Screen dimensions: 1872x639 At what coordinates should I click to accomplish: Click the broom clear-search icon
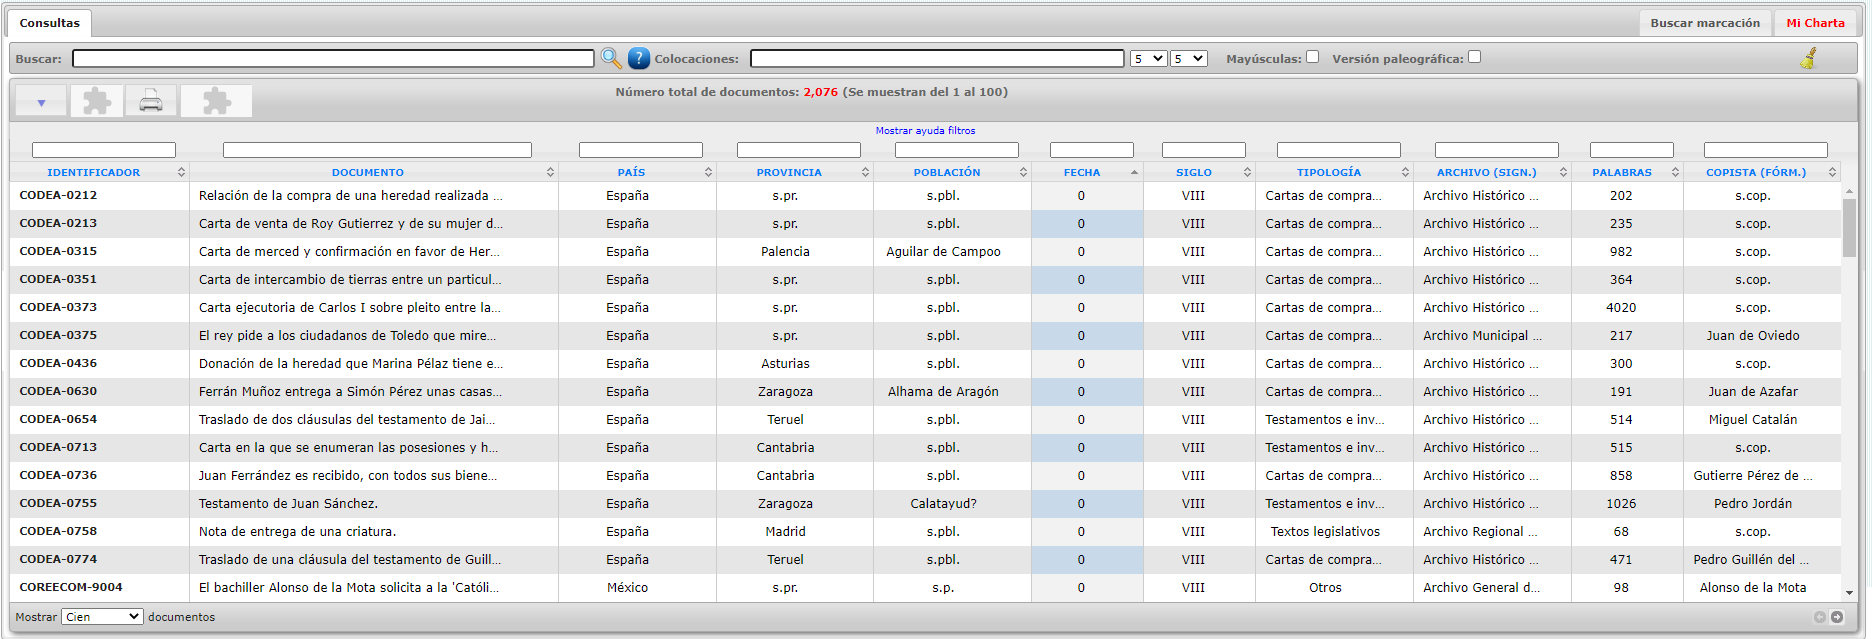pos(1808,58)
